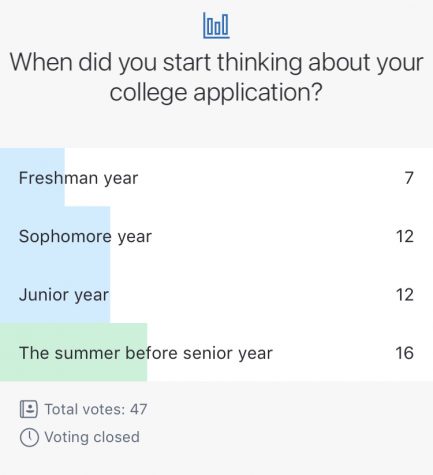Screen dimensions: 433x475
Task: Click the vote count 7
Action: coord(409,178)
